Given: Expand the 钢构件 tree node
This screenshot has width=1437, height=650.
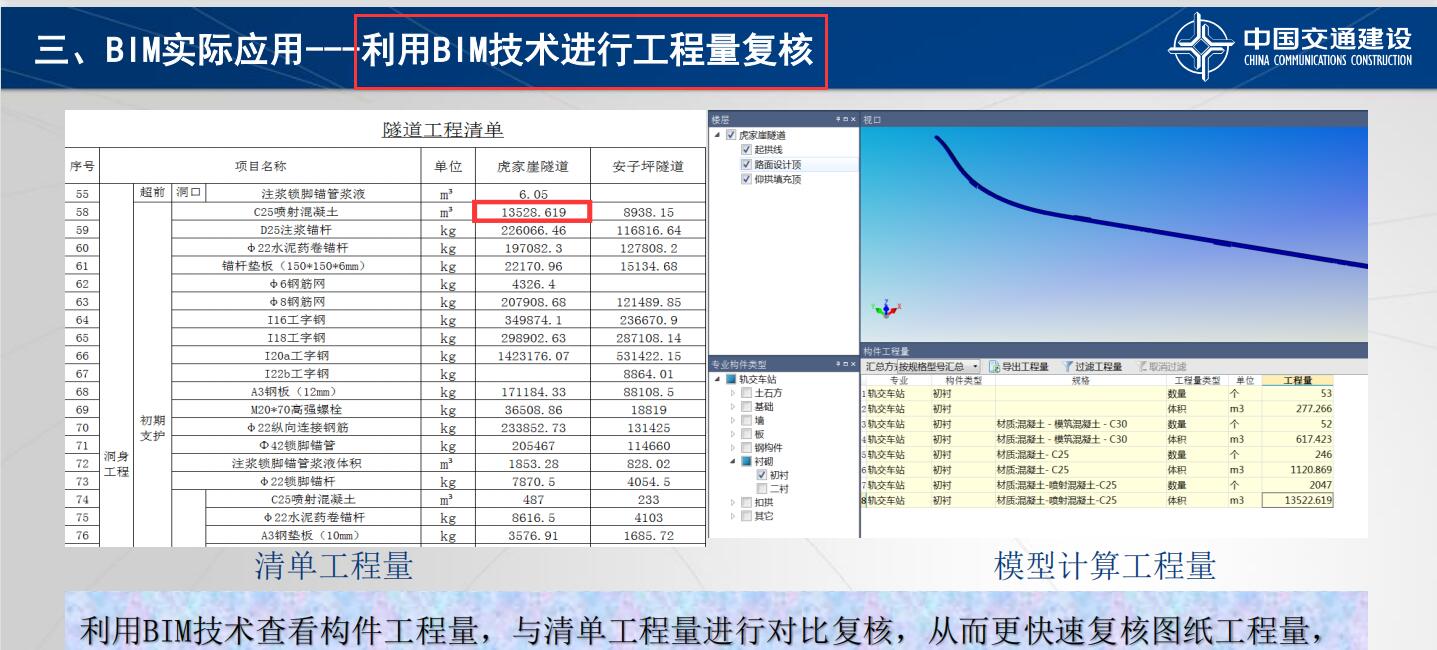Looking at the screenshot, I should pos(732,448).
